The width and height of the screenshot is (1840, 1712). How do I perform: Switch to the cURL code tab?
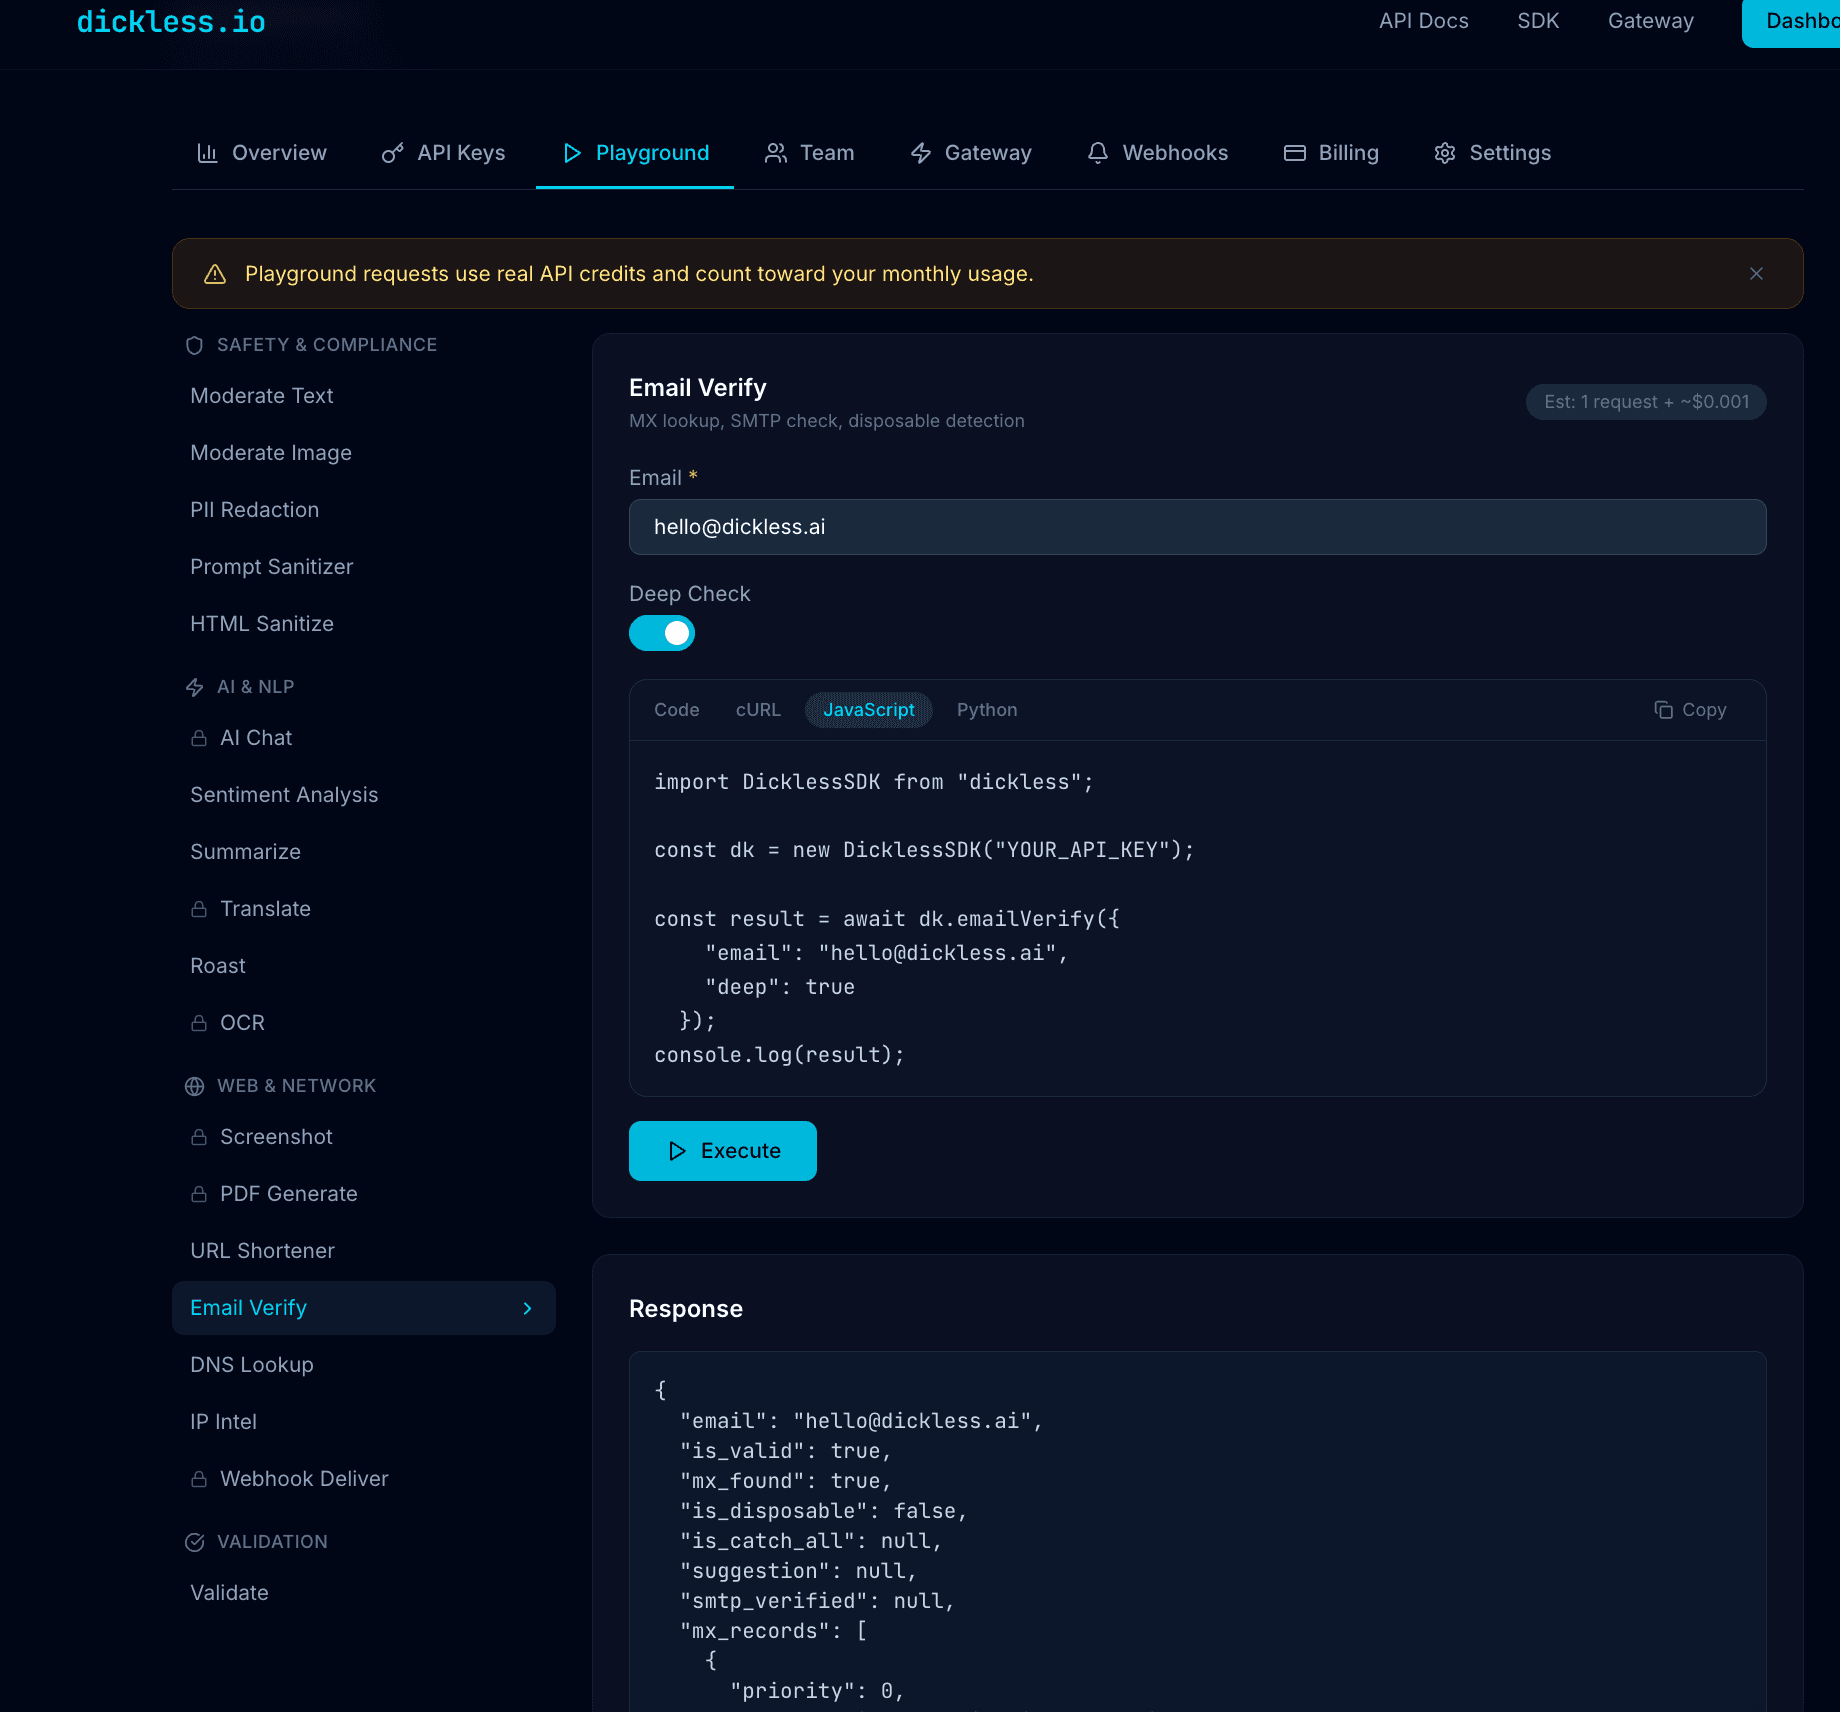[x=757, y=709]
